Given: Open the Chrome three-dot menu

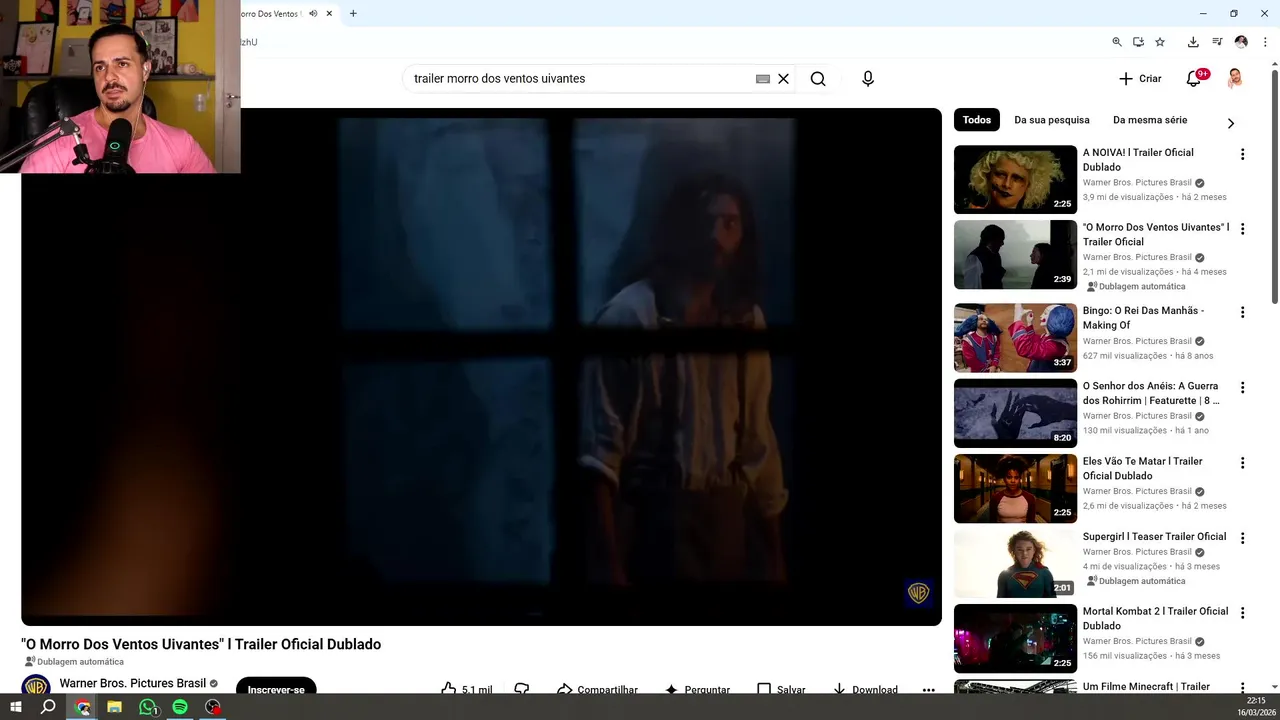Looking at the screenshot, I should click(1265, 42).
